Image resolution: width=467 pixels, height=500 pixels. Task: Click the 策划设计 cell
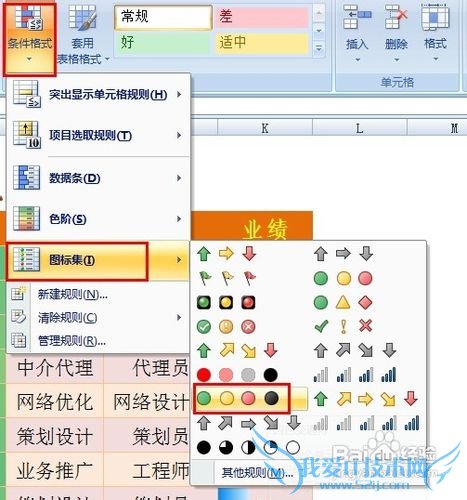click(55, 436)
